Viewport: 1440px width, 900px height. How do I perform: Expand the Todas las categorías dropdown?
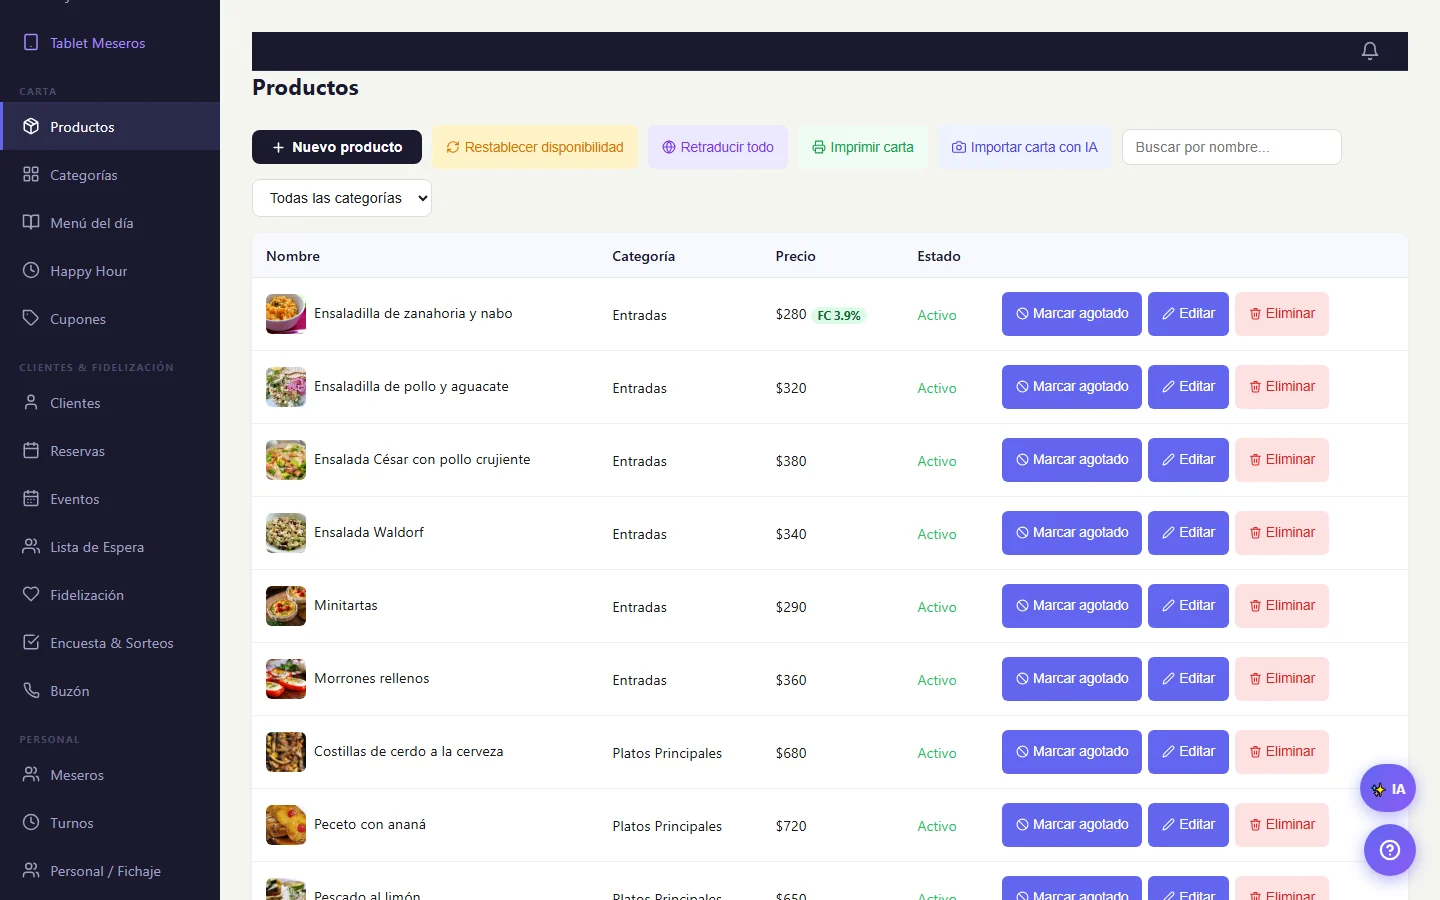click(x=342, y=198)
